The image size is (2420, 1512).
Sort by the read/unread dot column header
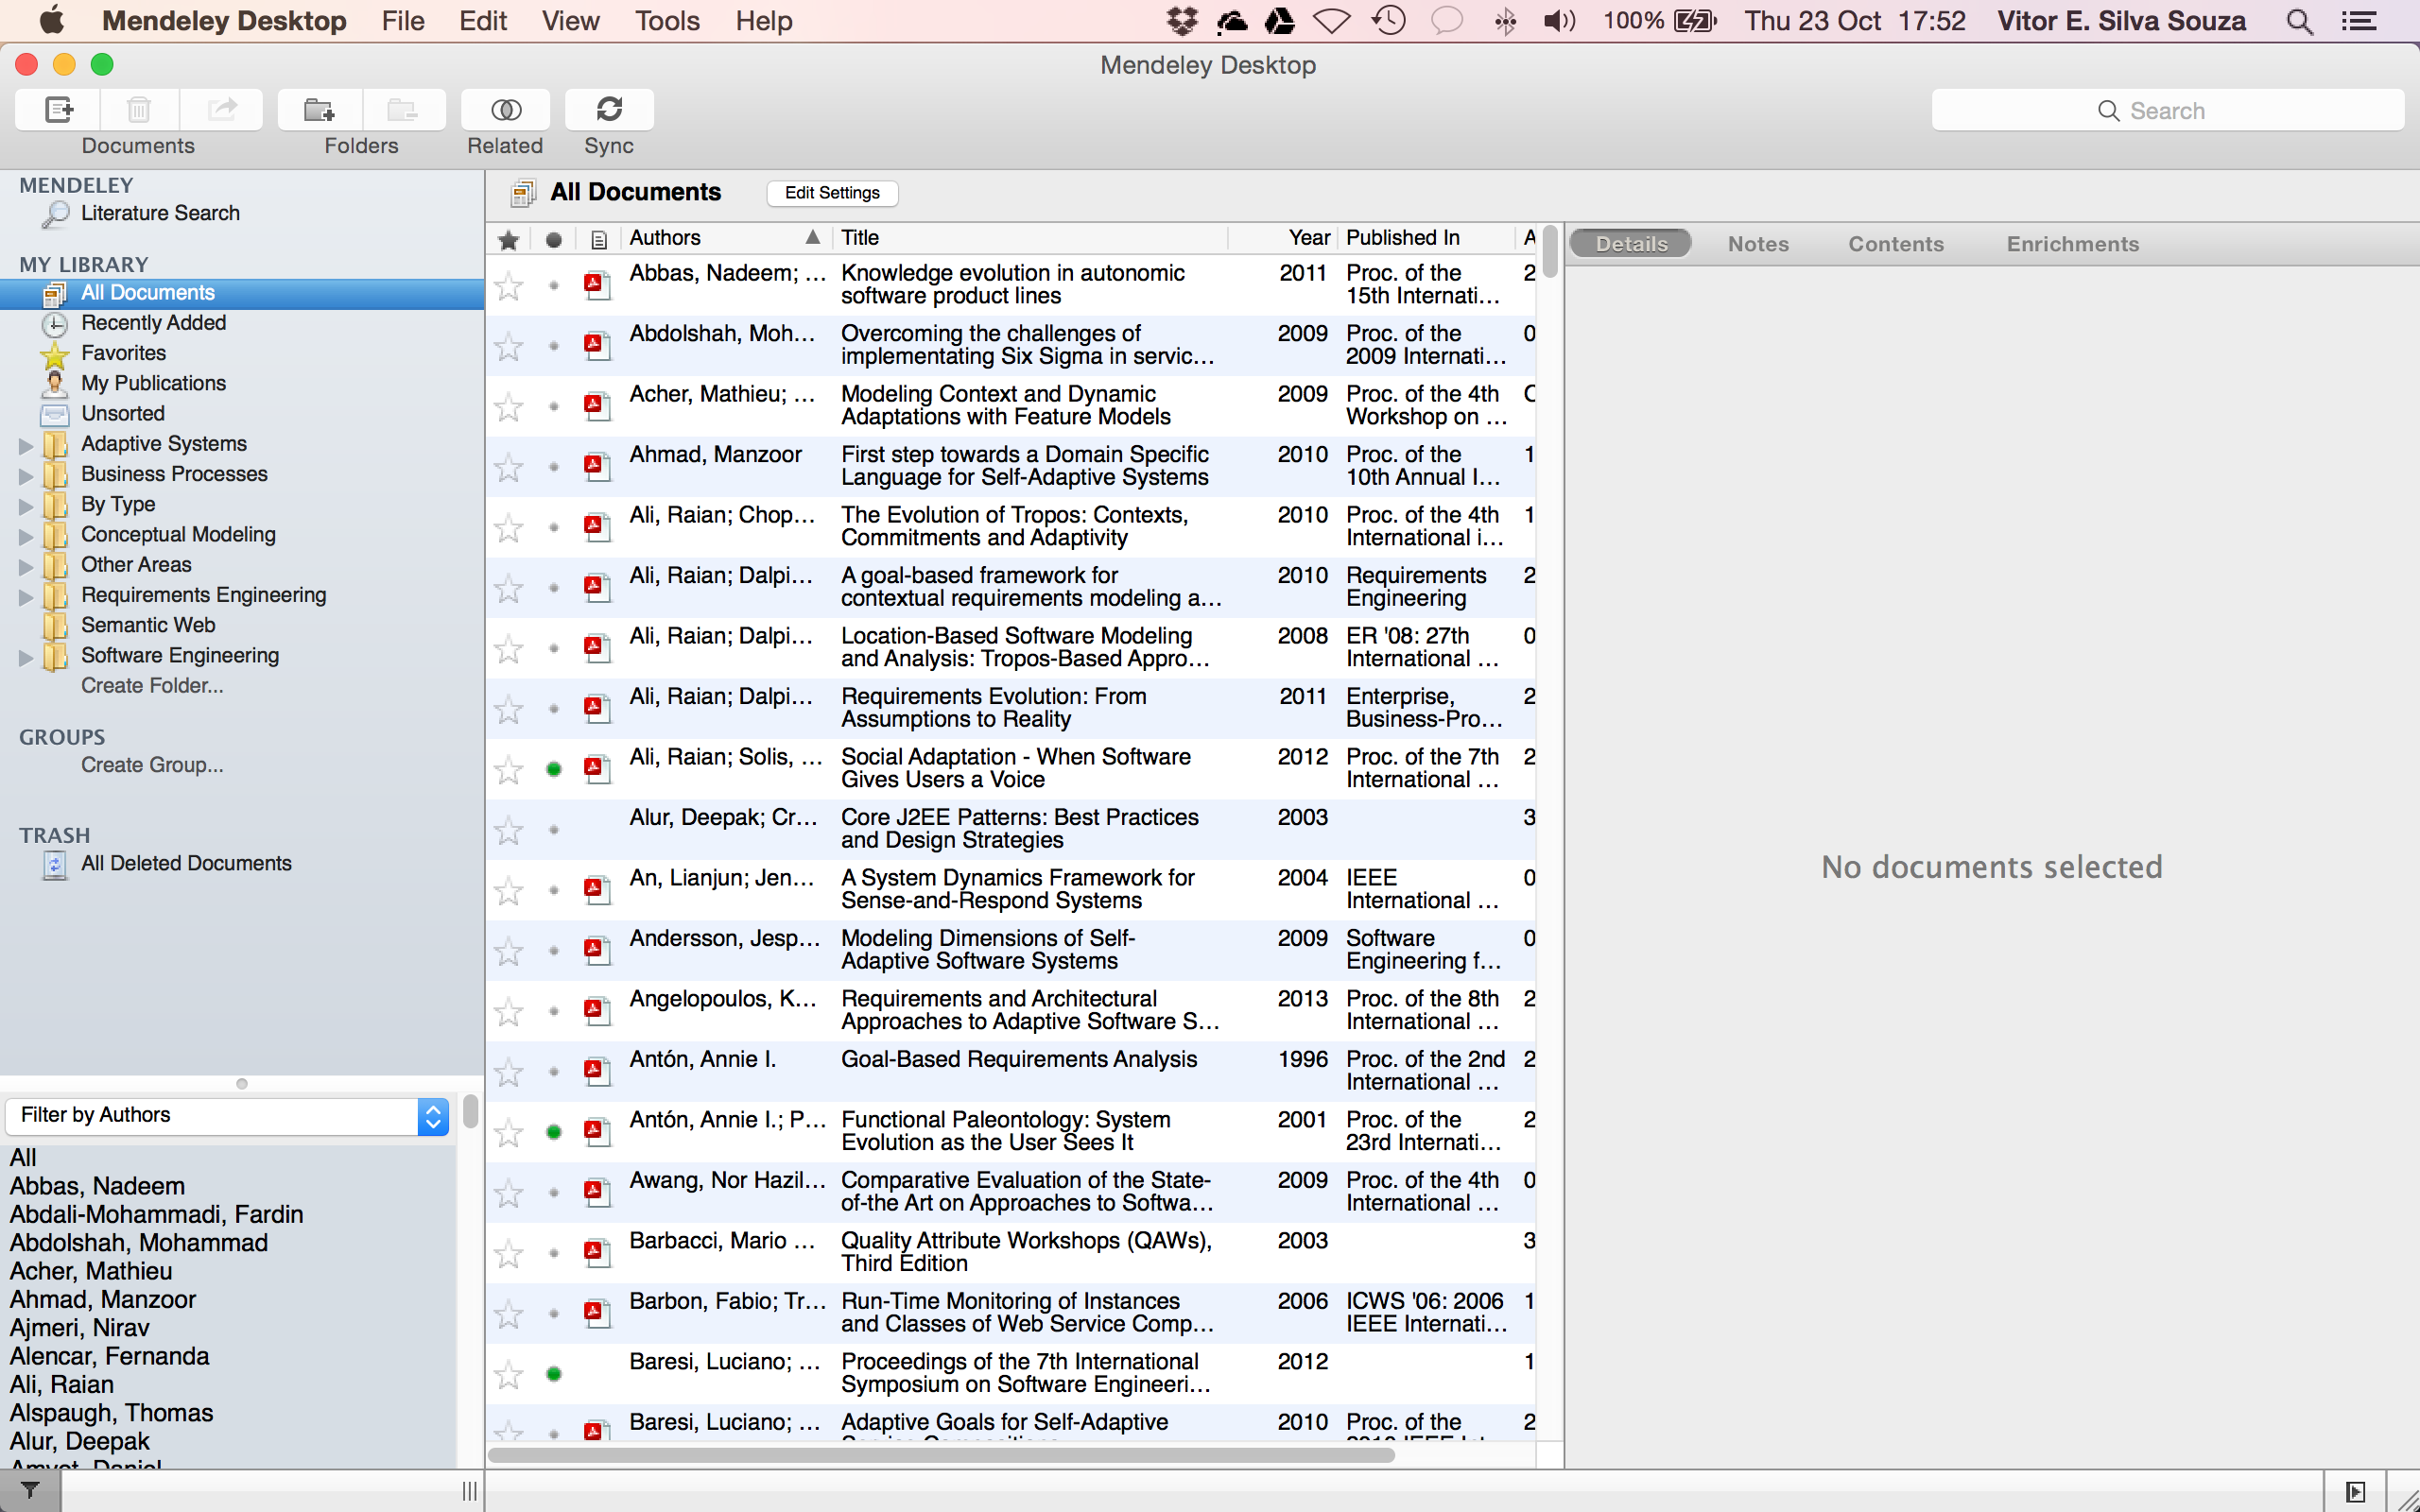click(553, 238)
